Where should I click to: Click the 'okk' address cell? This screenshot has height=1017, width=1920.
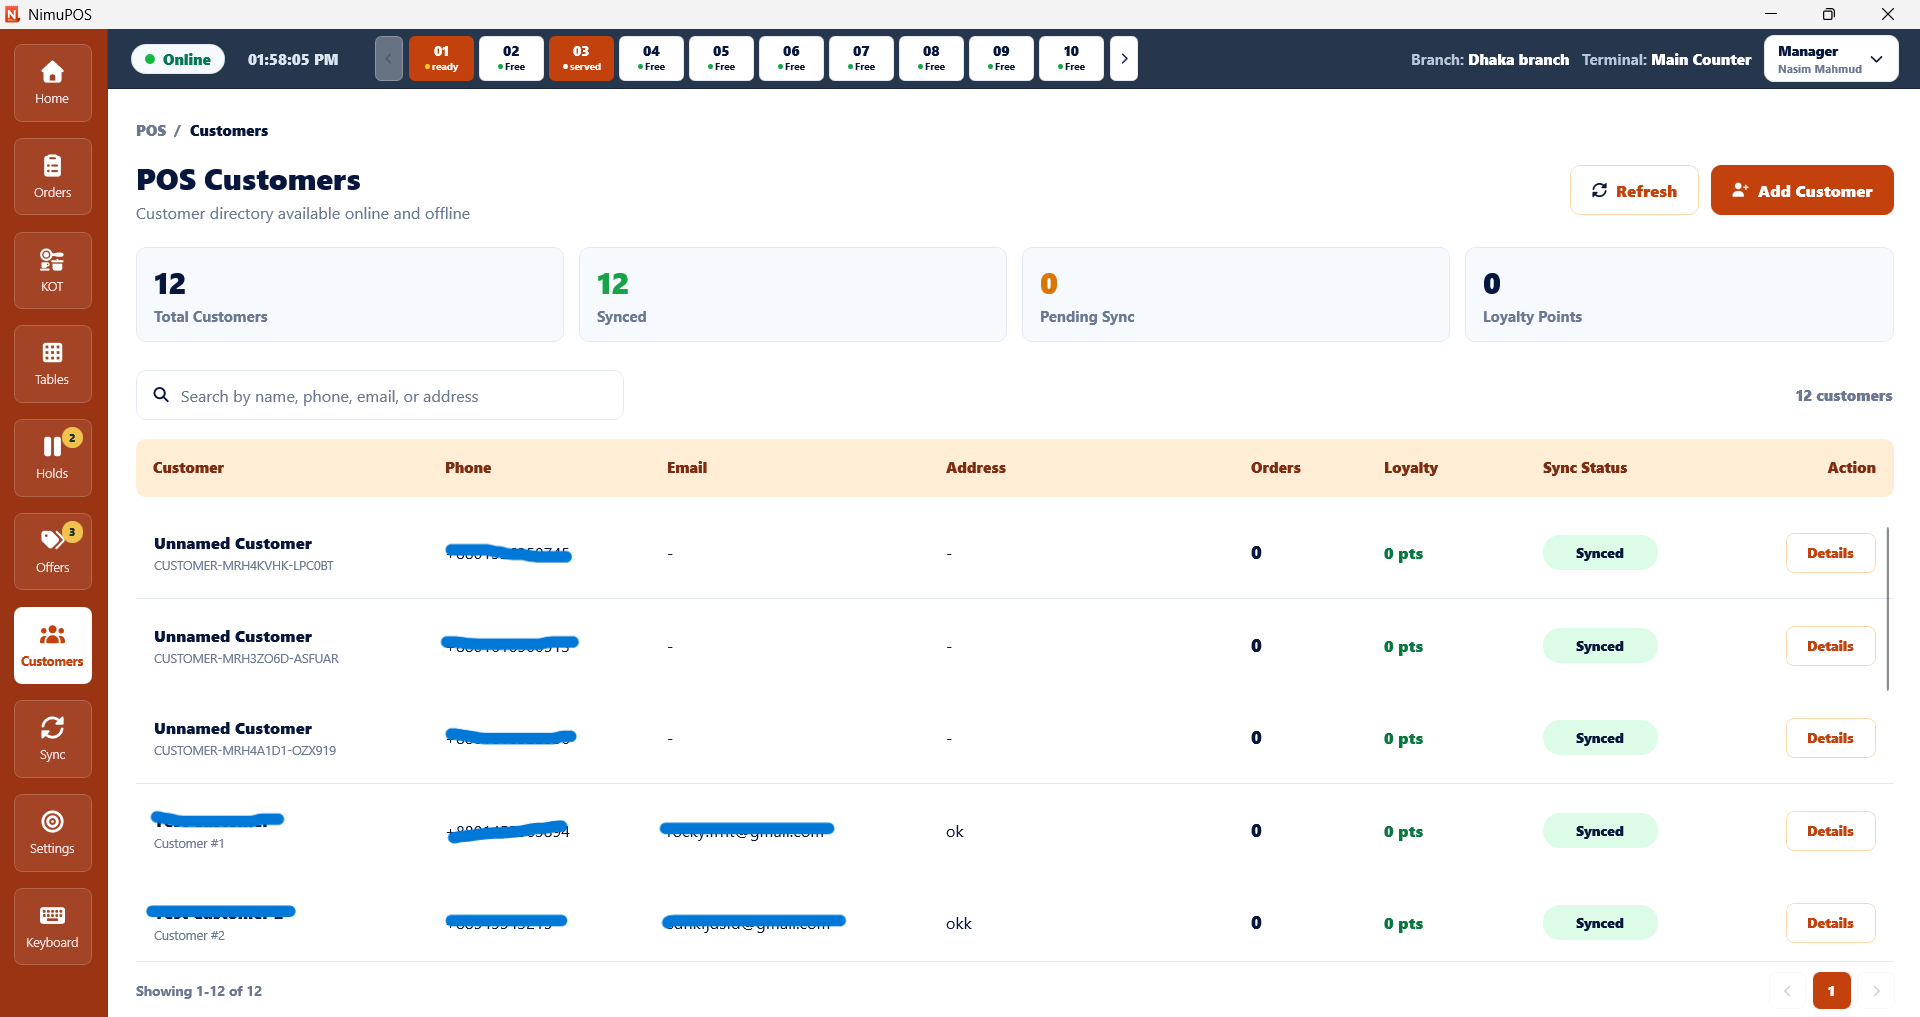959,923
